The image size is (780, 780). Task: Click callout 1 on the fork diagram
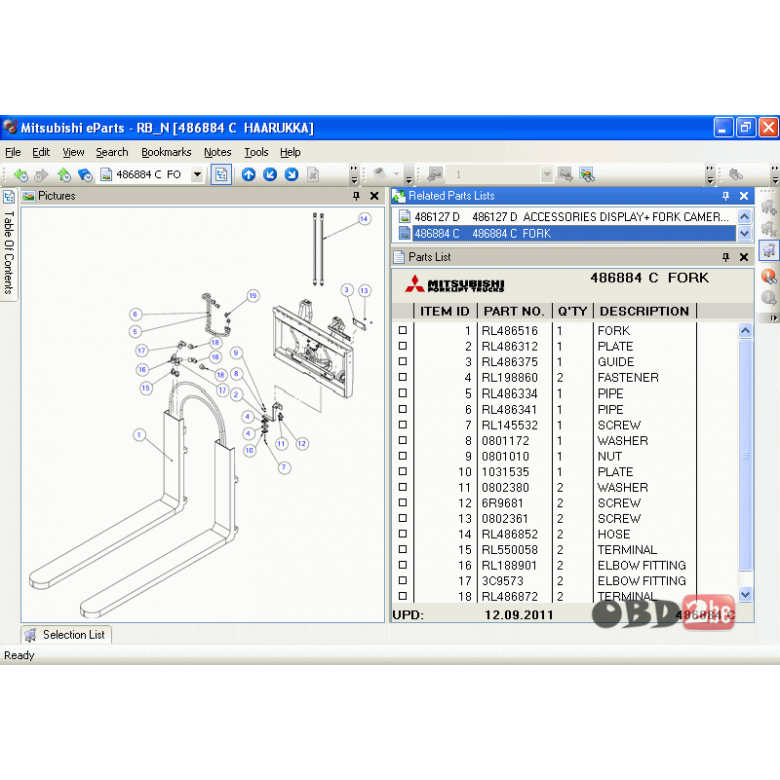(139, 435)
